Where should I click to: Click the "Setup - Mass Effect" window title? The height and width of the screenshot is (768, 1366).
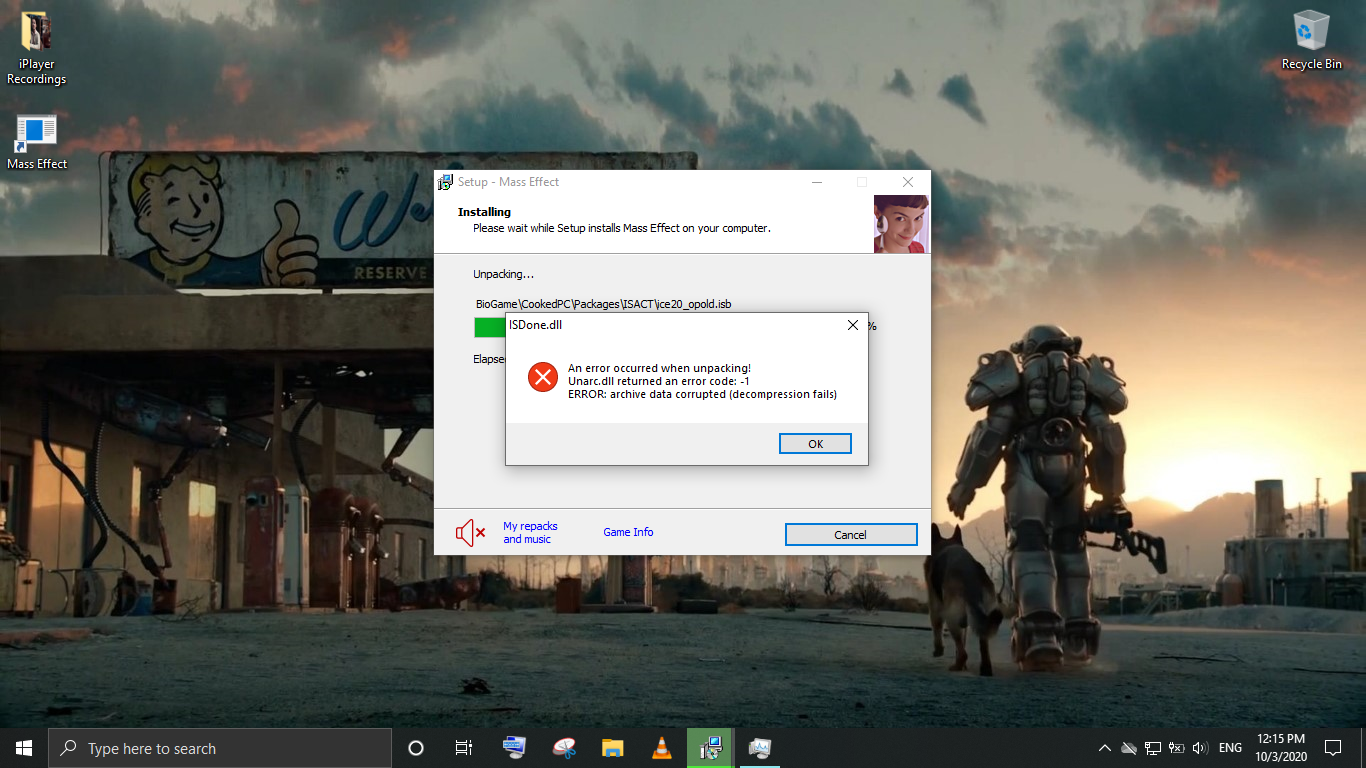coord(509,182)
